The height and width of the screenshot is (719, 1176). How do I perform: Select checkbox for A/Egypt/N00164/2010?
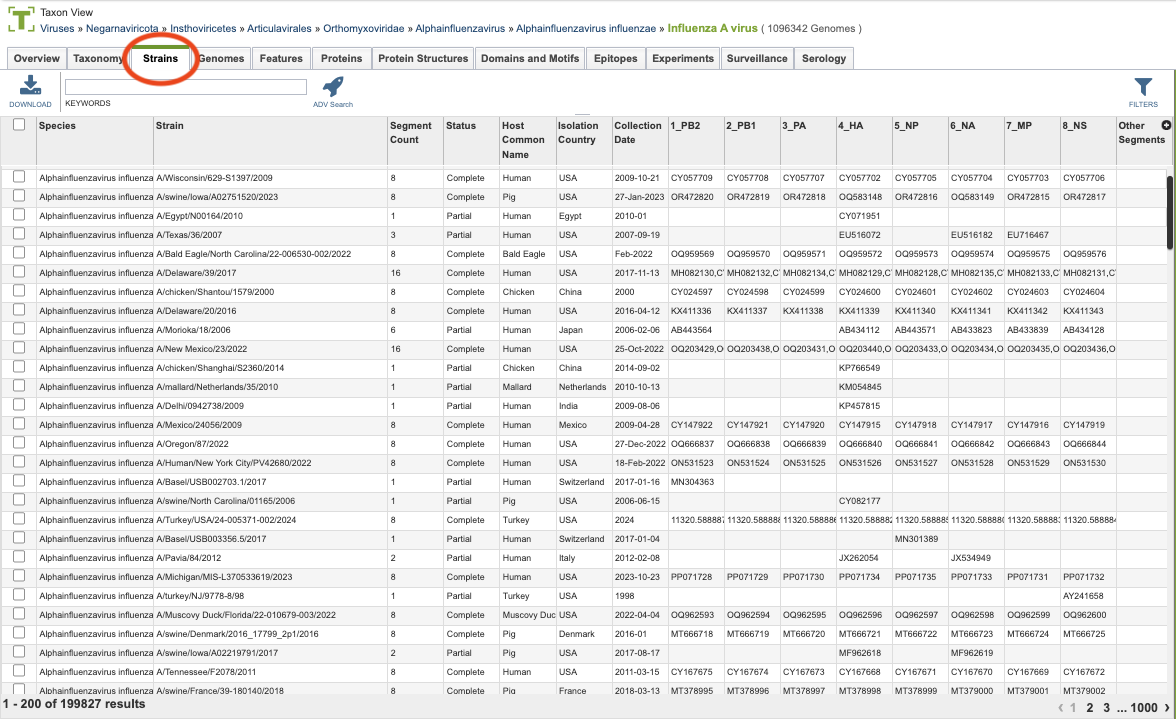(20, 215)
